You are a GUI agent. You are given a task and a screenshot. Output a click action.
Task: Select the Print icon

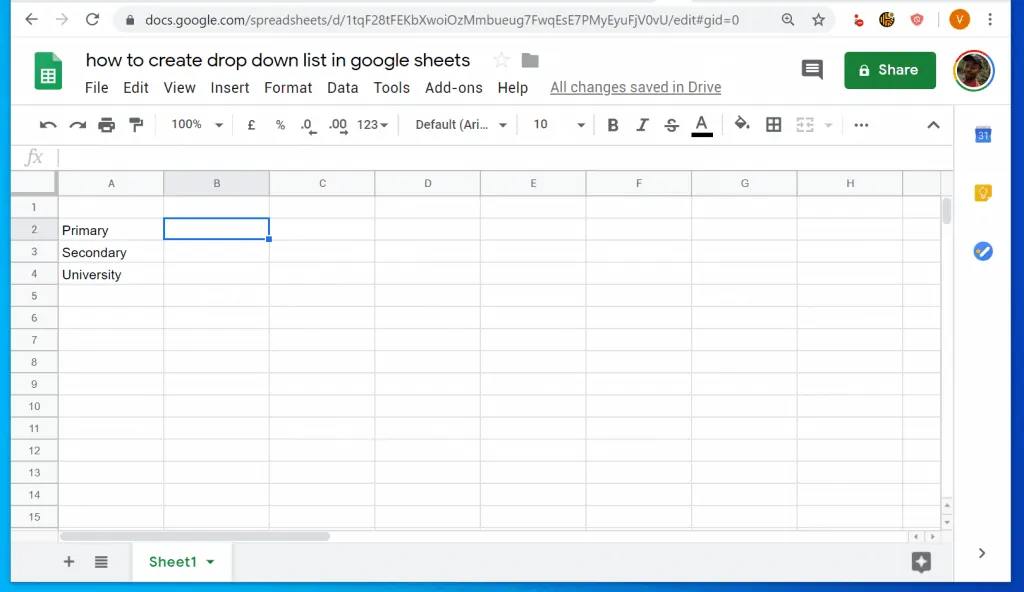coord(108,124)
